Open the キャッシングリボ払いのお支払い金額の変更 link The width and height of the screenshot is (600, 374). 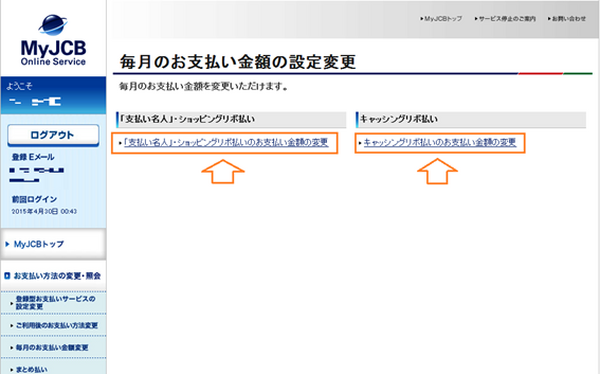440,142
